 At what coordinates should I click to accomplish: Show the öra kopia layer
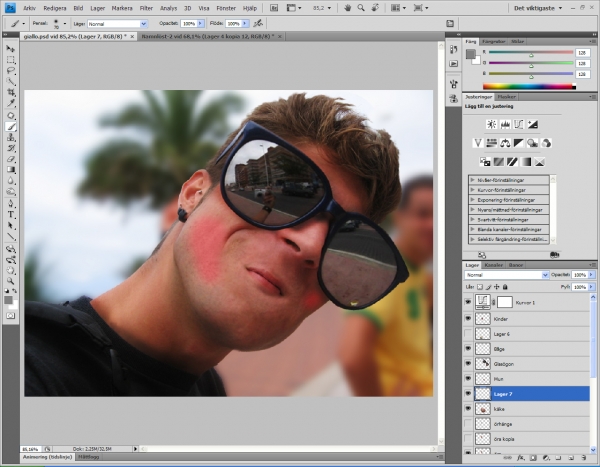tap(468, 439)
